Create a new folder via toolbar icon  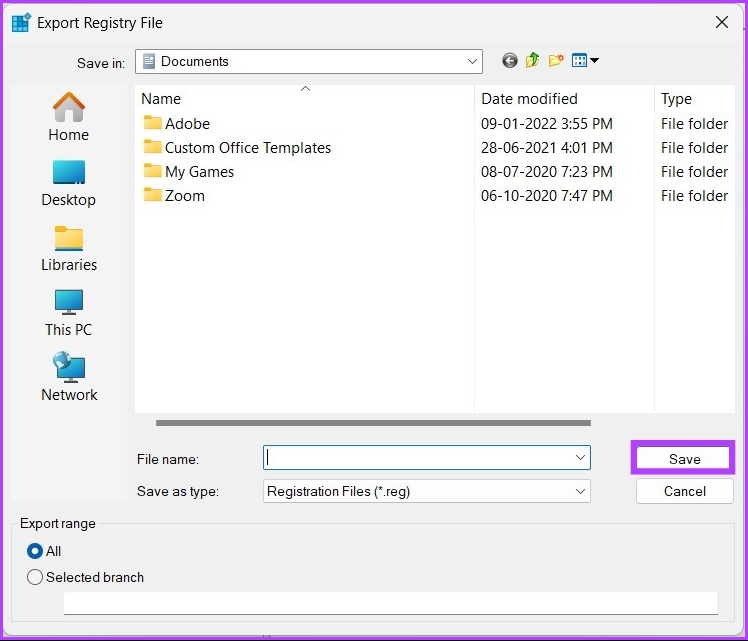point(556,61)
